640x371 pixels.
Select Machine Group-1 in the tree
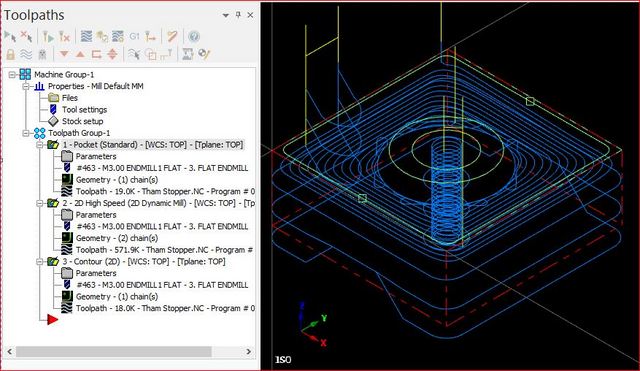64,75
